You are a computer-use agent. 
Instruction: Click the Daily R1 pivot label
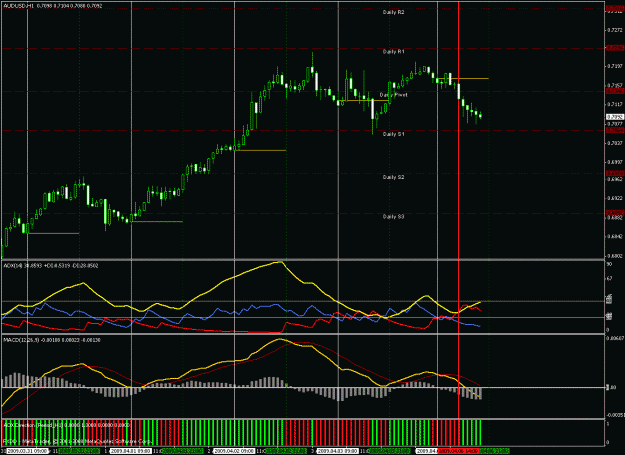393,52
